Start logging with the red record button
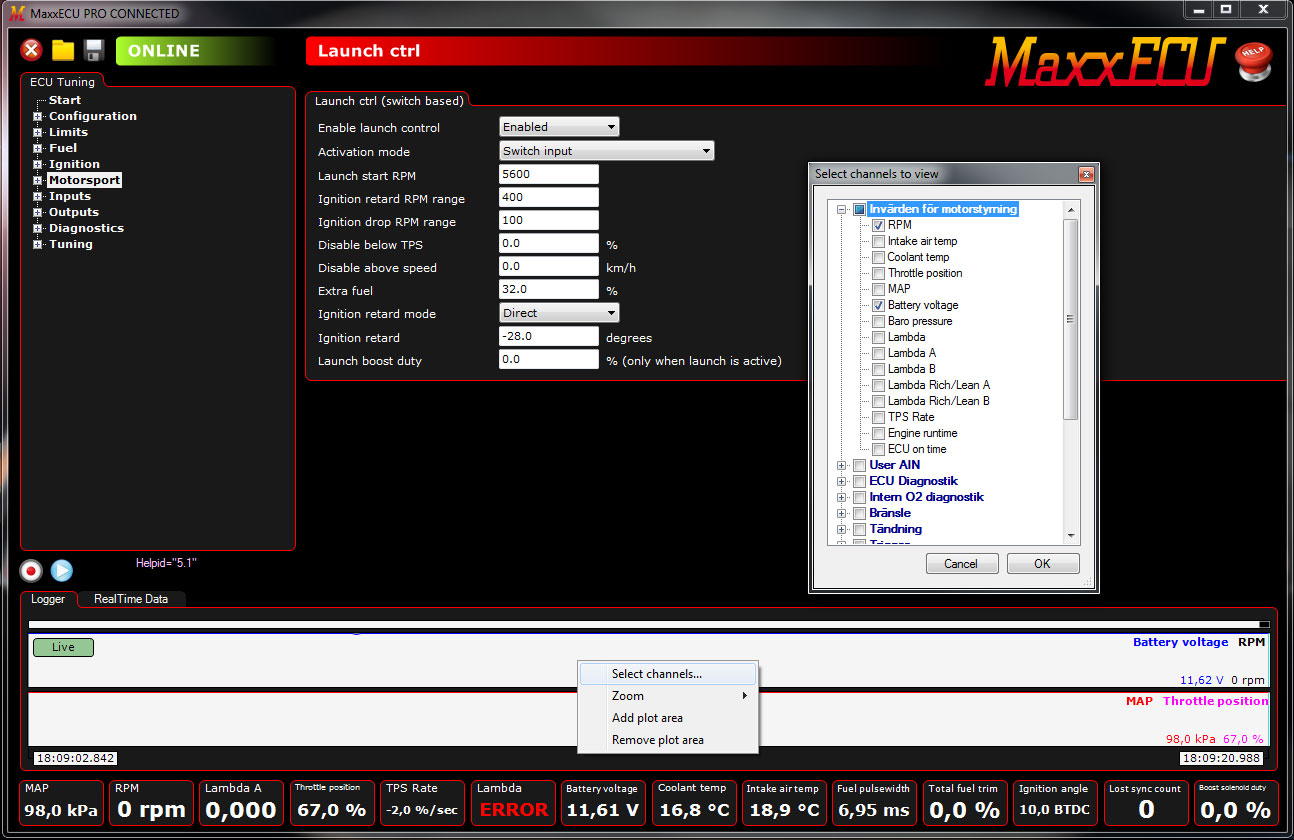 coord(31,570)
